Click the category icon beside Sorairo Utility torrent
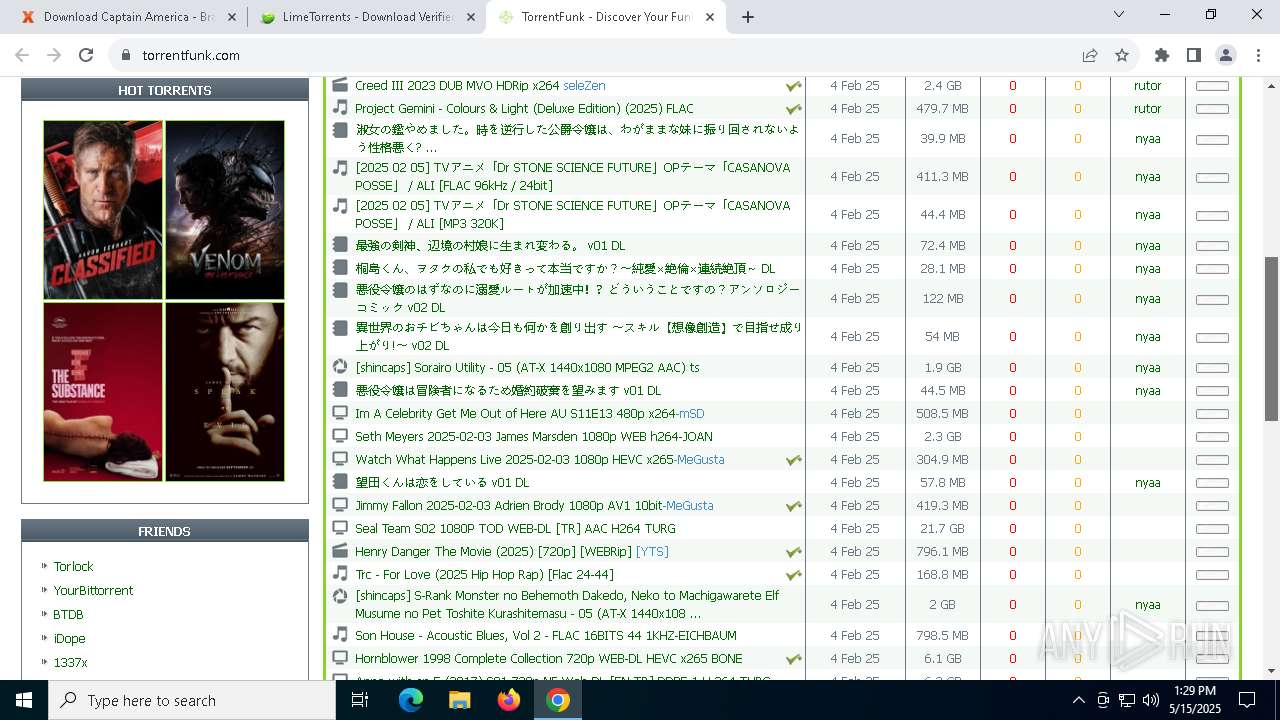Viewport: 1280px width, 720px height. (x=340, y=367)
